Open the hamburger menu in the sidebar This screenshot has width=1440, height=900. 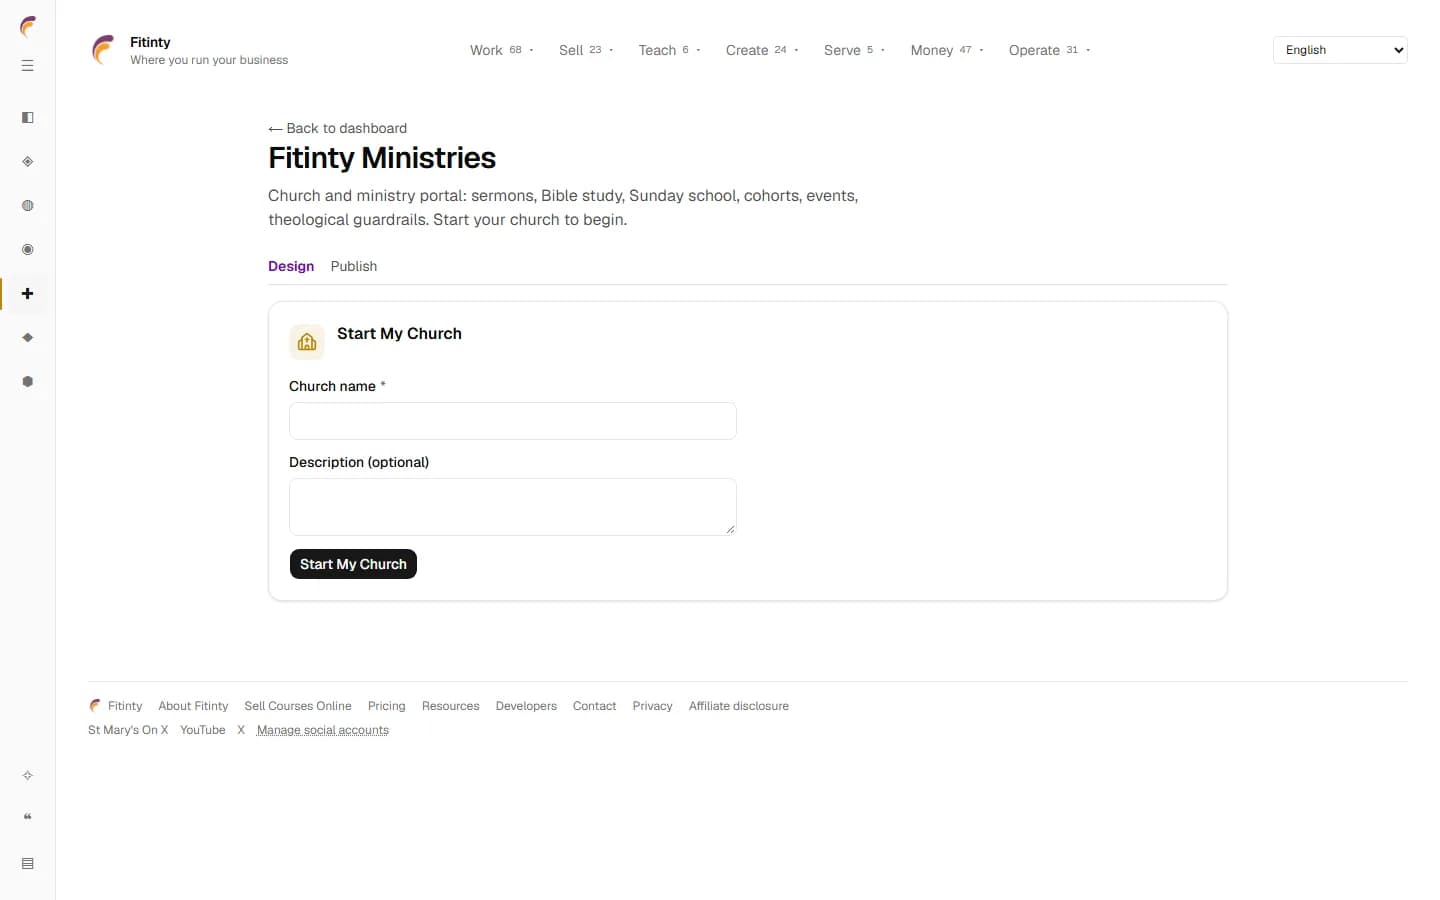pos(28,66)
